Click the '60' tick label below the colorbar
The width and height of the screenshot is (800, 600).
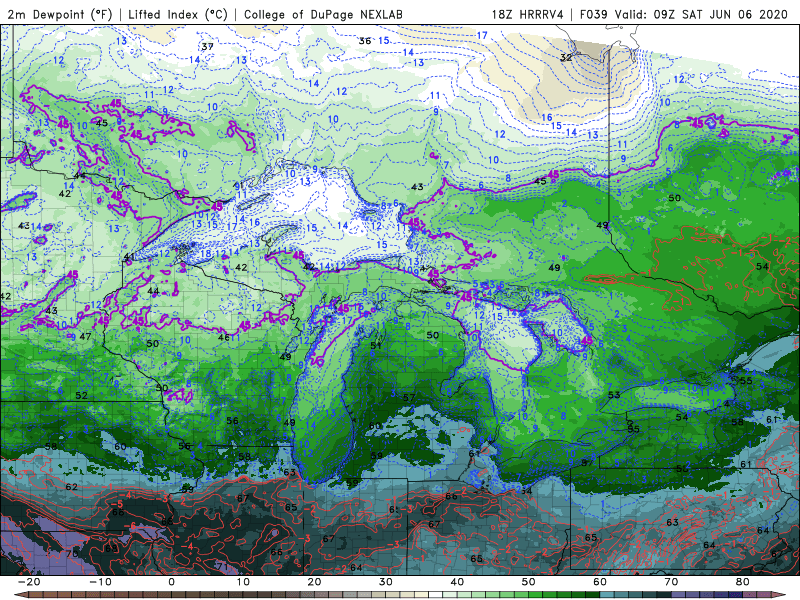(600, 582)
